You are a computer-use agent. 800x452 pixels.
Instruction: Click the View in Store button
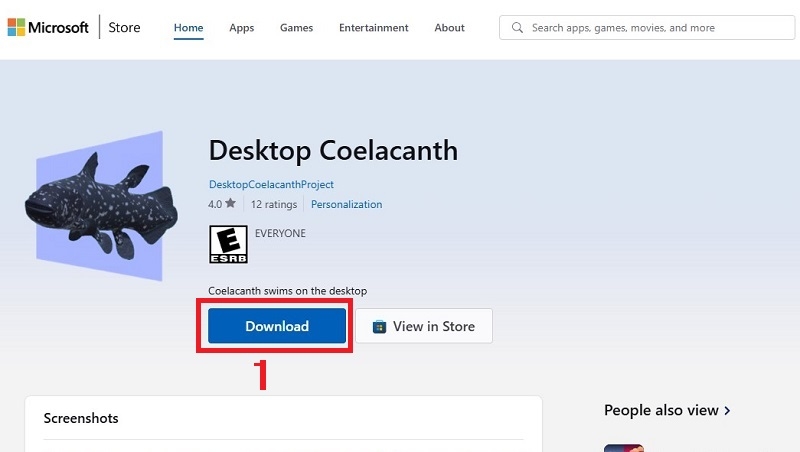[423, 326]
